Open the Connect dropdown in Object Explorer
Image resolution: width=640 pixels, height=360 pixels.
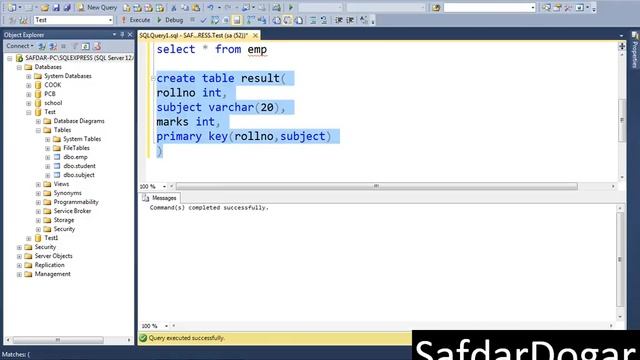pyautogui.click(x=20, y=46)
